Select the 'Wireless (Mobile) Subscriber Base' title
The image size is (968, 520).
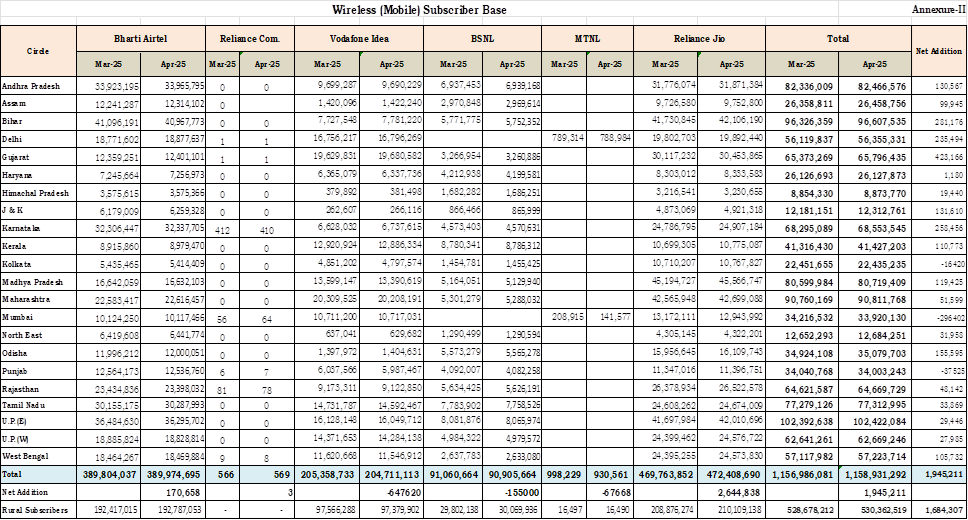[x=419, y=10]
